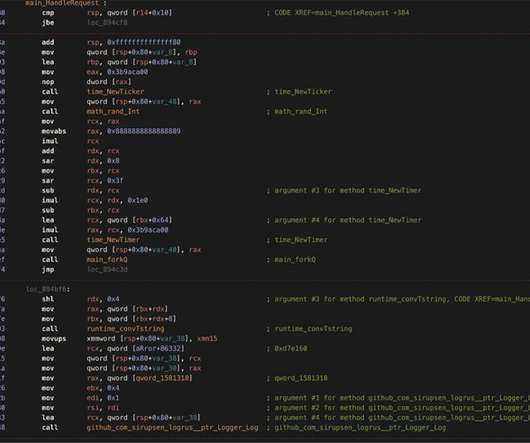530x443 pixels.
Task: Click the '; time_NewTimer' comment
Action: point(297,240)
